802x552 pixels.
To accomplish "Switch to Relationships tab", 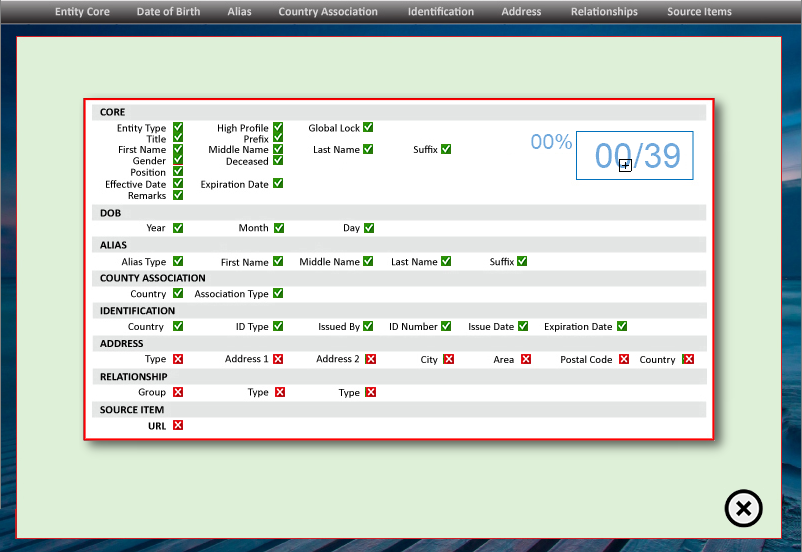I will [604, 11].
